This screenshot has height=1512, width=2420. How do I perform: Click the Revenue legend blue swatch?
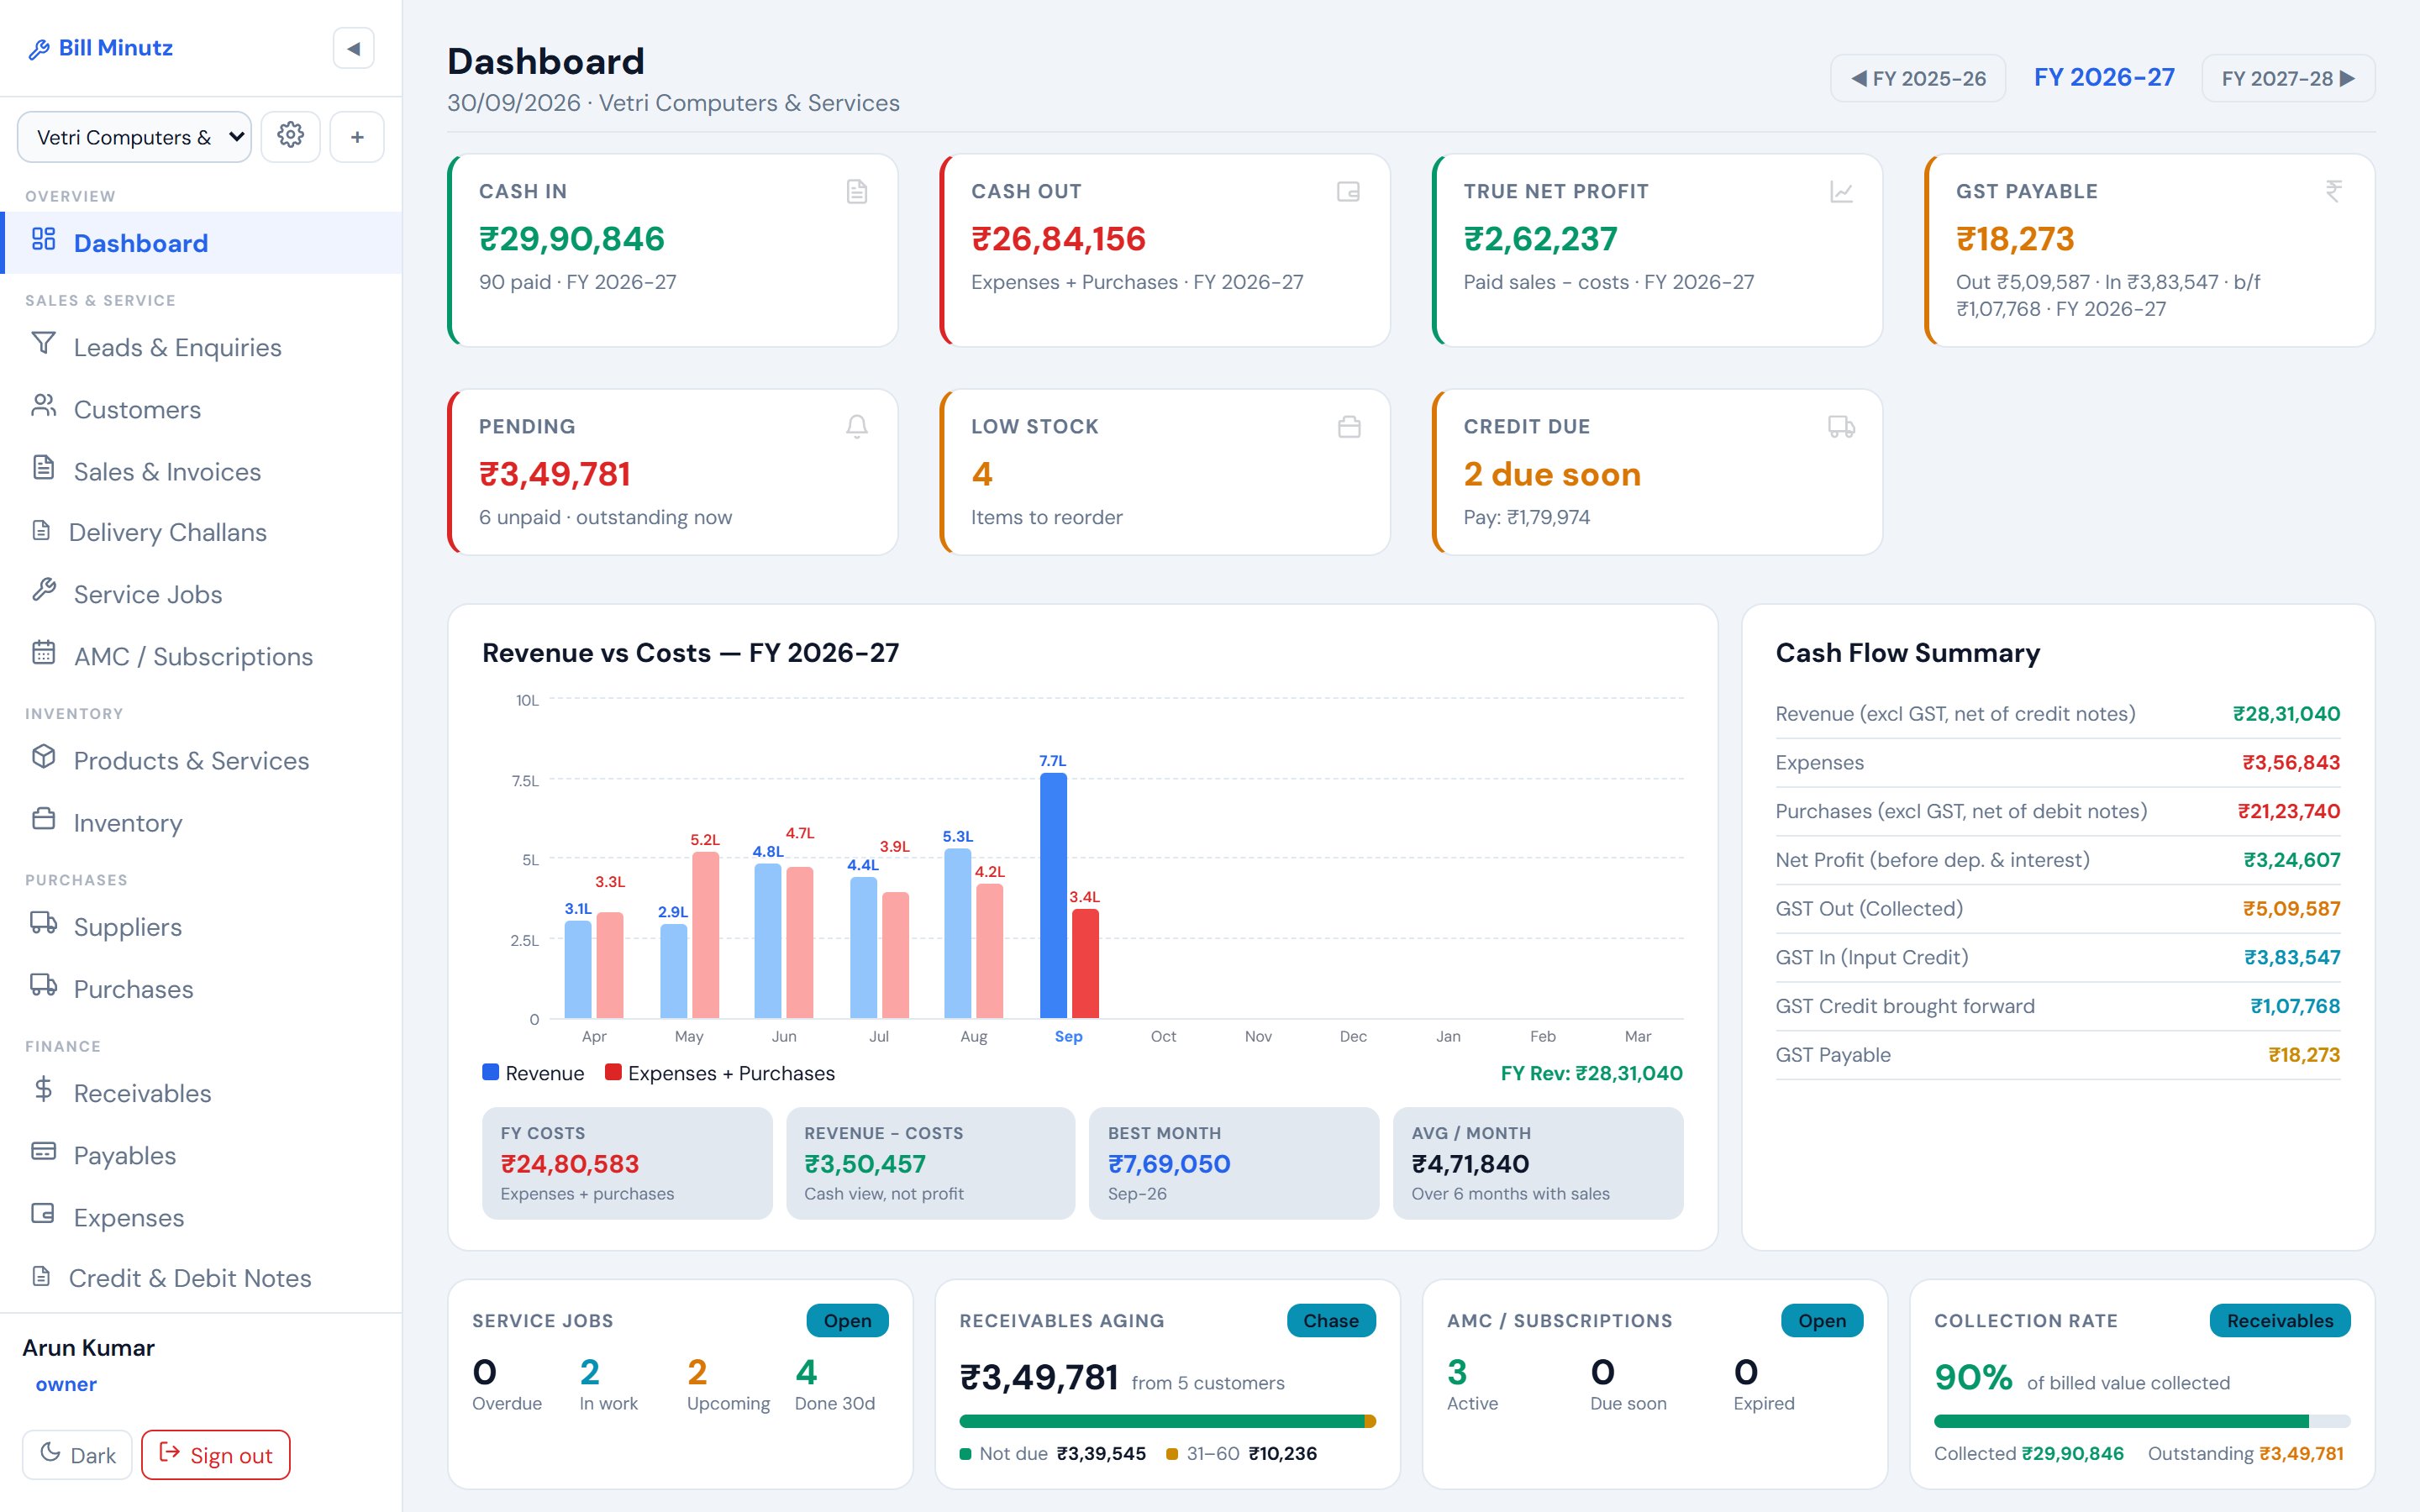(490, 1072)
